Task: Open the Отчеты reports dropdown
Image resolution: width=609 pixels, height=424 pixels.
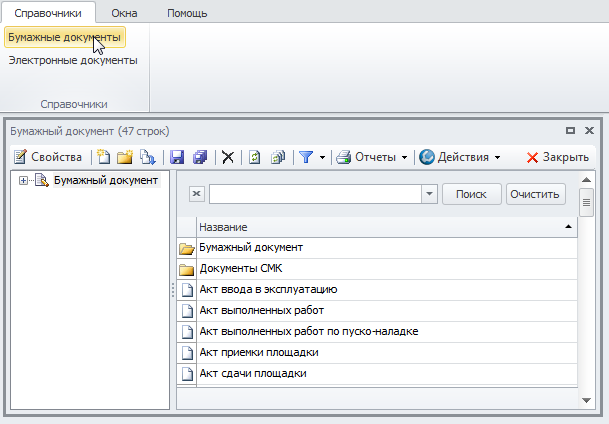Action: pyautogui.click(x=375, y=157)
